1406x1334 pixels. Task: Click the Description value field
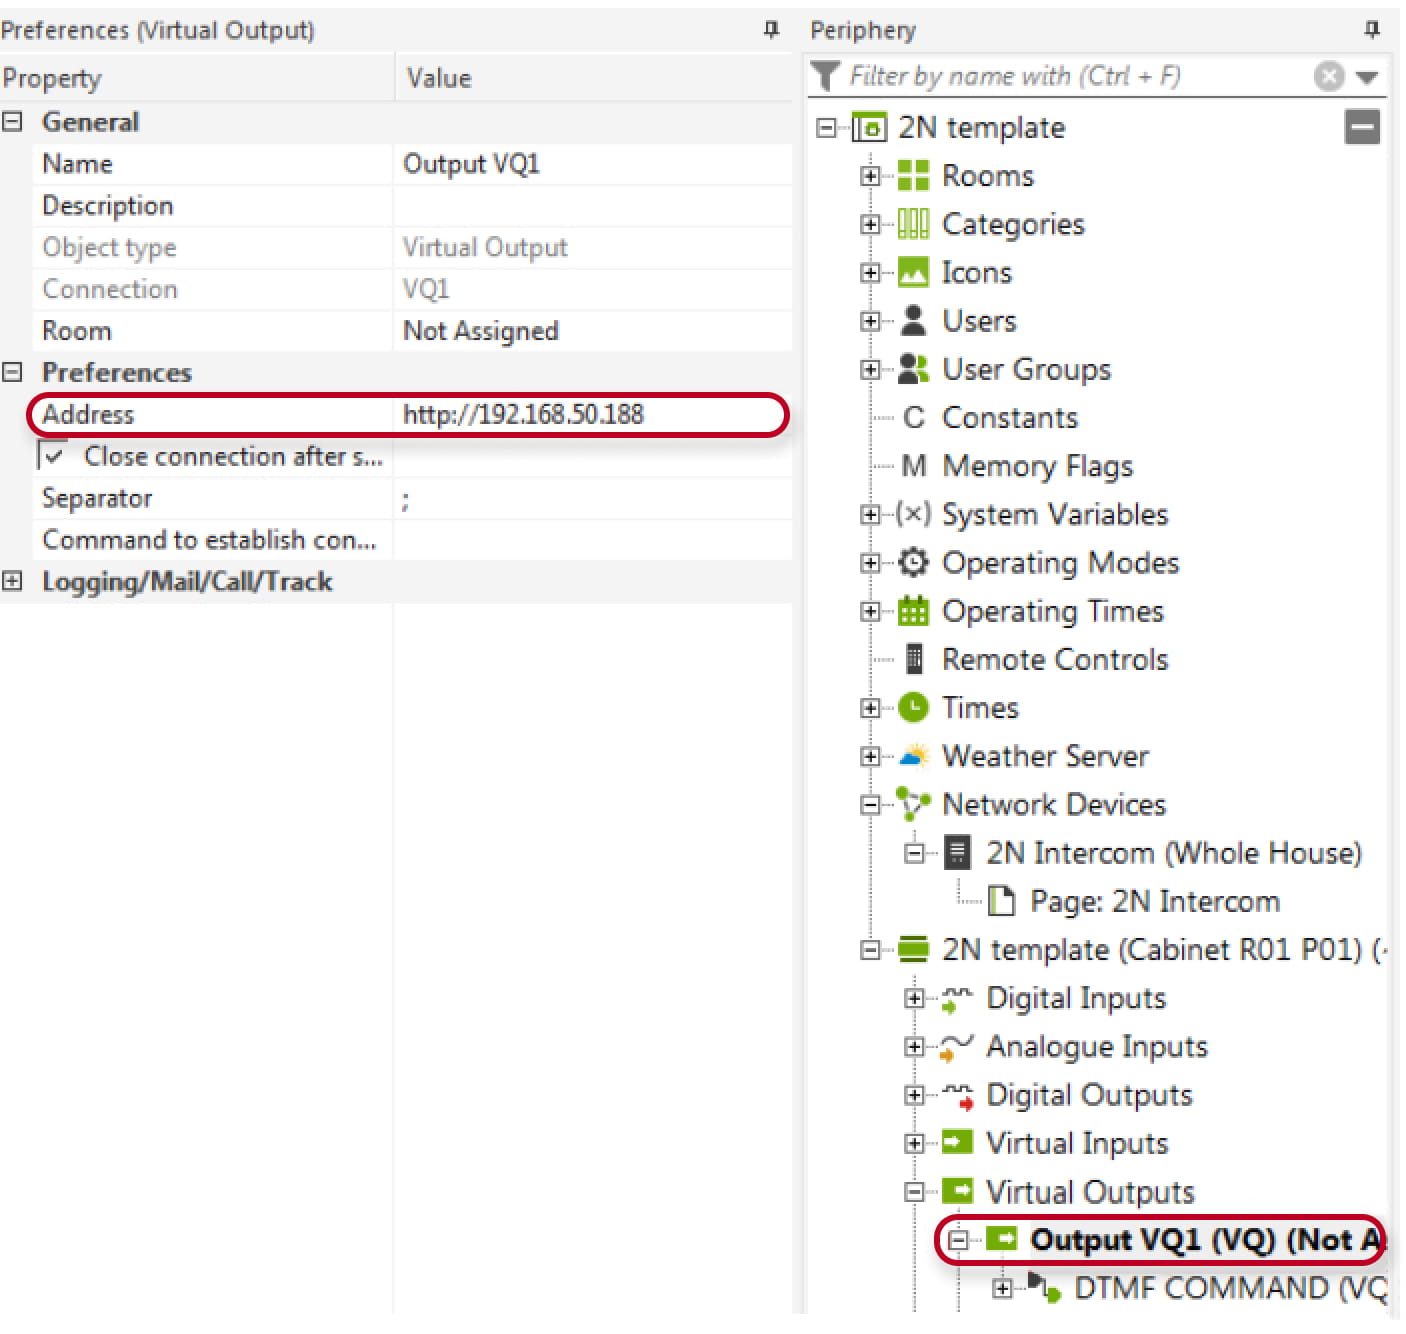click(x=593, y=205)
